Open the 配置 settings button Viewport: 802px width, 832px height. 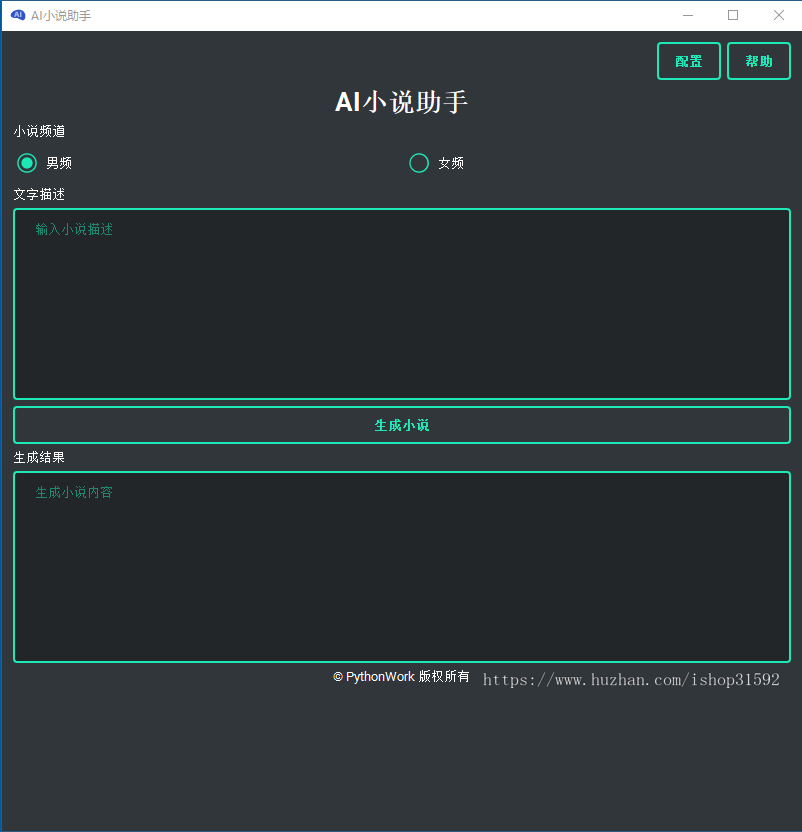coord(688,61)
